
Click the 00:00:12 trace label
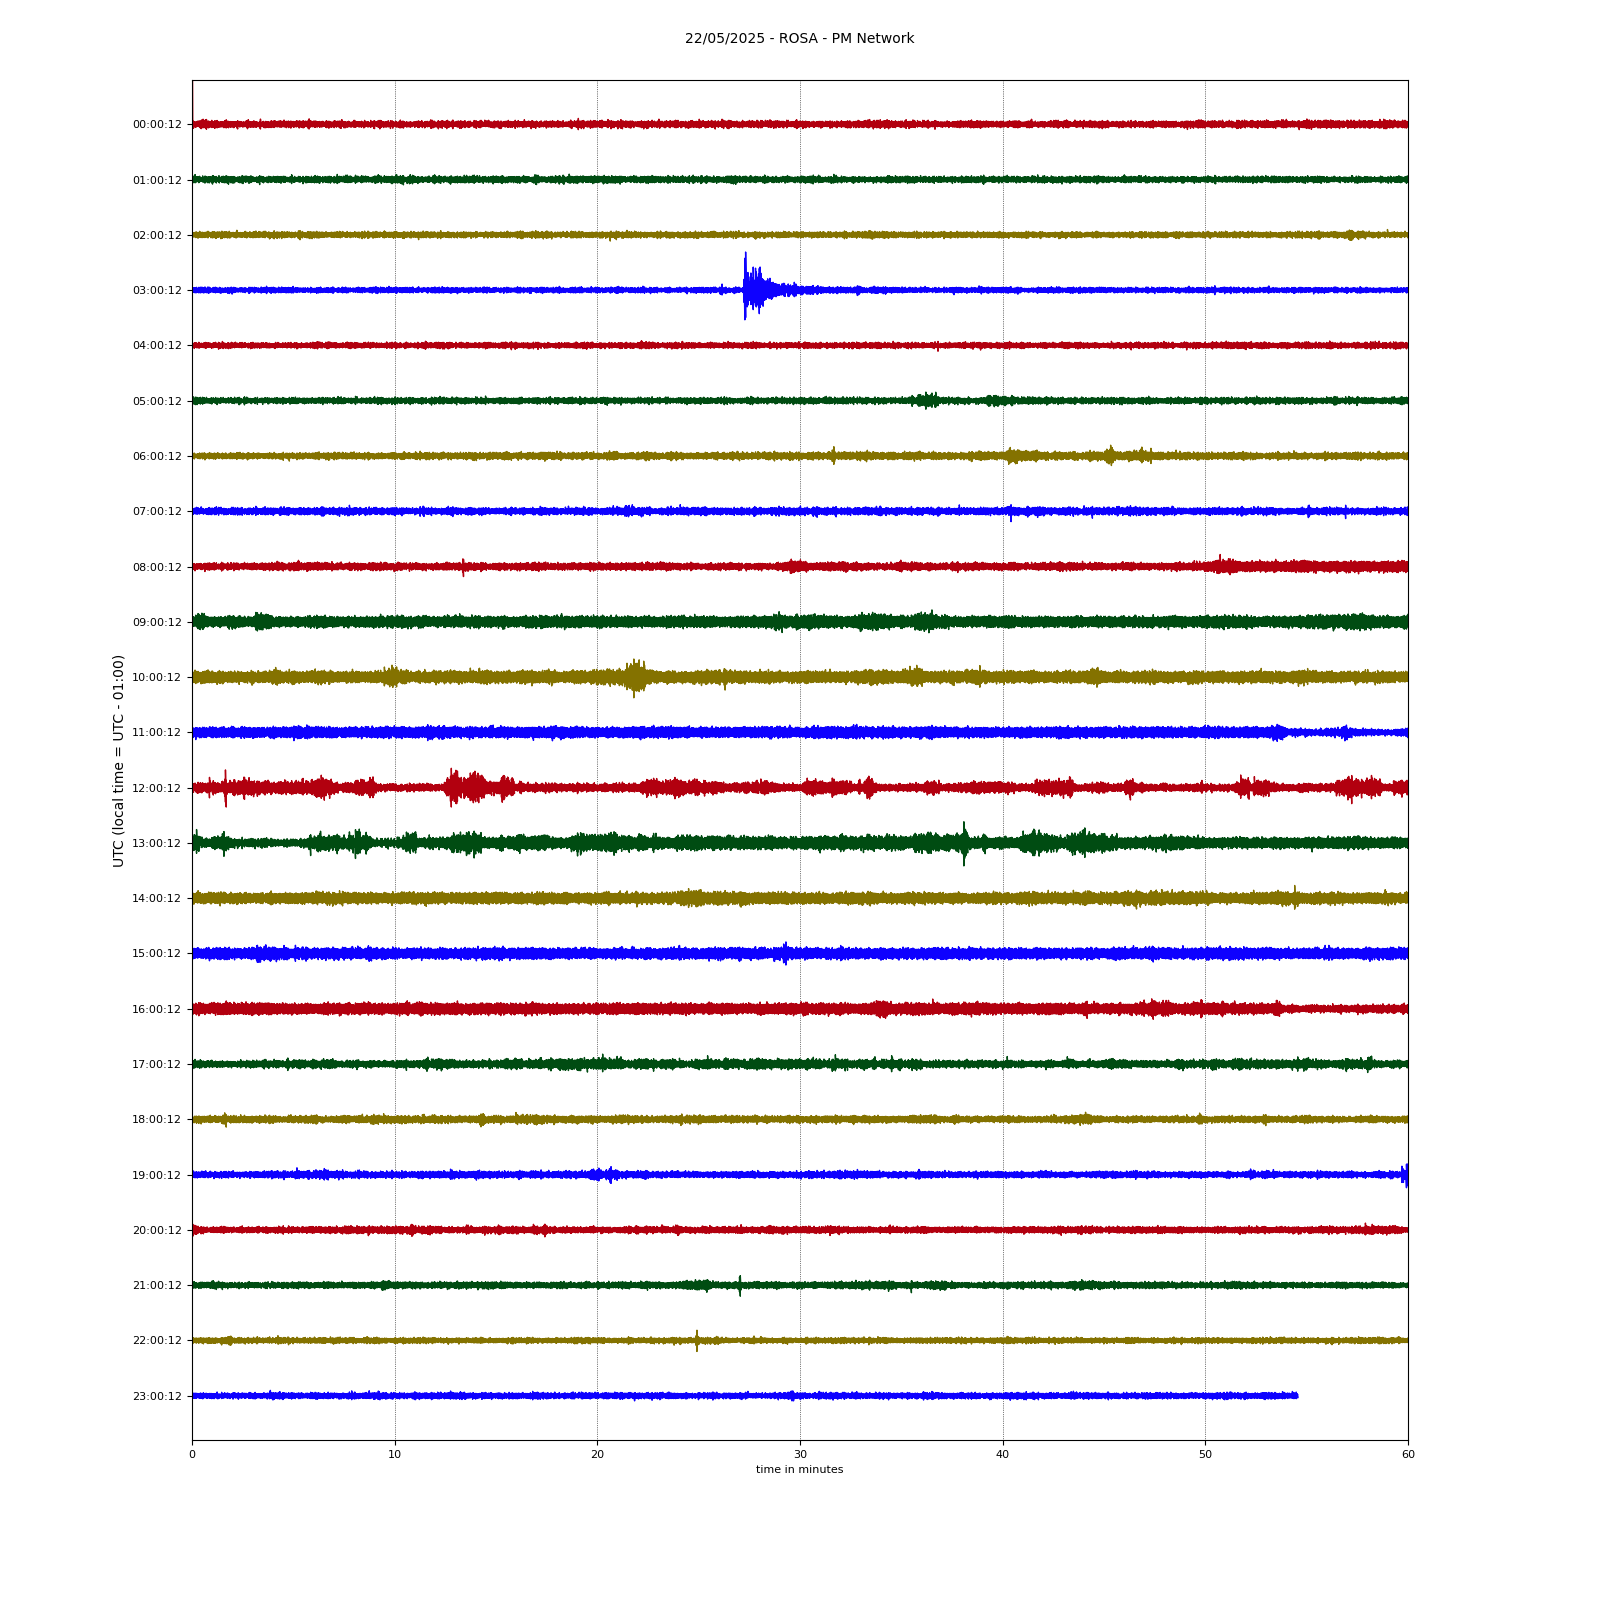(x=157, y=125)
